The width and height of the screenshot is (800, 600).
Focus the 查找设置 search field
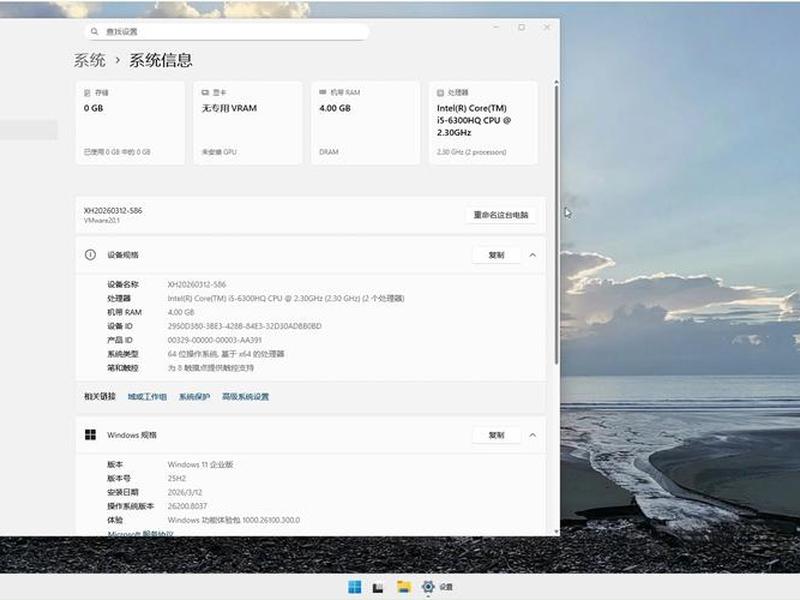point(227,32)
